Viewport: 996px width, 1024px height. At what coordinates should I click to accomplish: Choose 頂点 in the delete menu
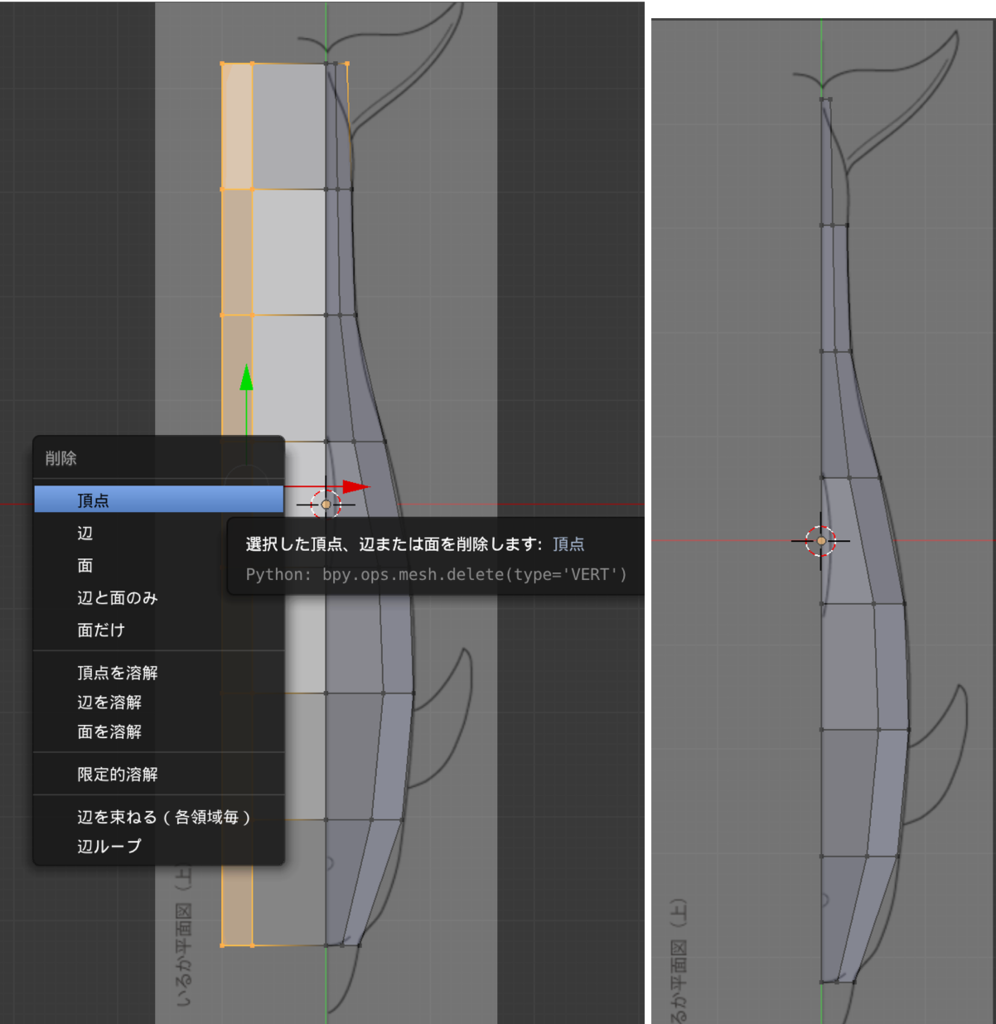click(159, 500)
